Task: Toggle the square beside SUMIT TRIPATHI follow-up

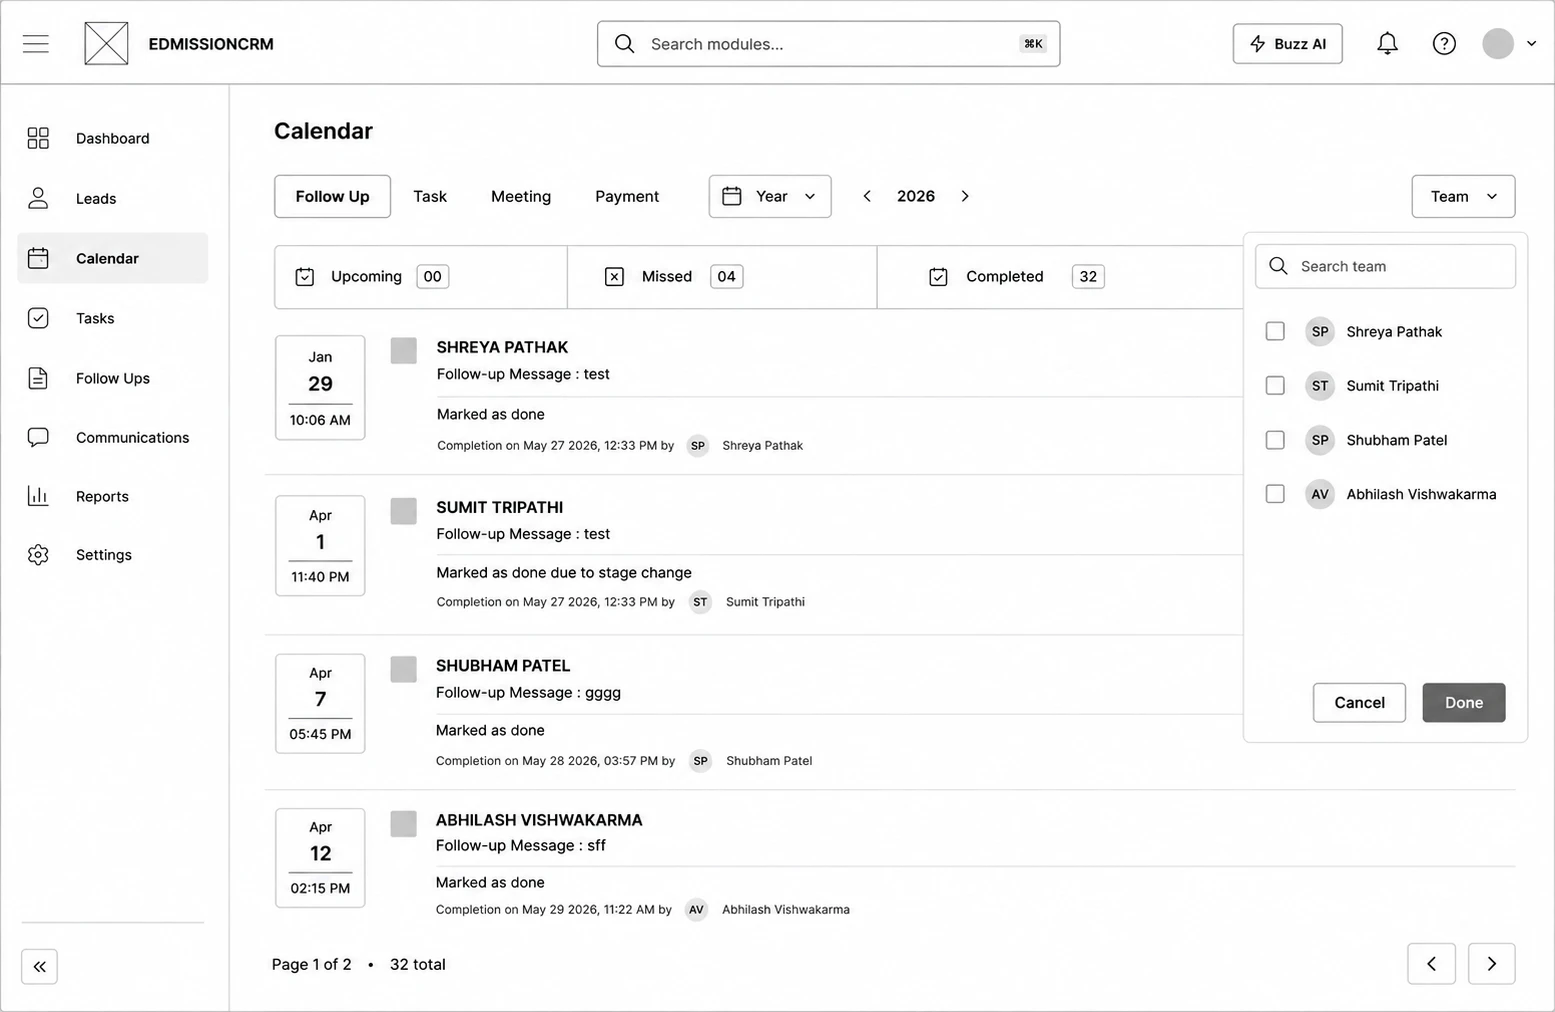Action: coord(403,511)
